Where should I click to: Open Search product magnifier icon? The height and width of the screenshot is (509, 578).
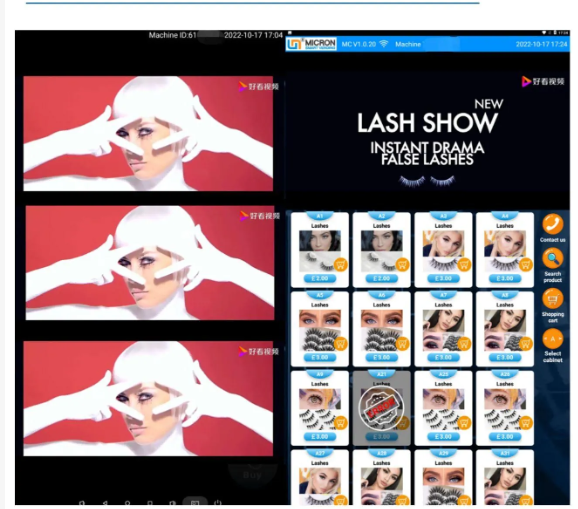(x=552, y=258)
